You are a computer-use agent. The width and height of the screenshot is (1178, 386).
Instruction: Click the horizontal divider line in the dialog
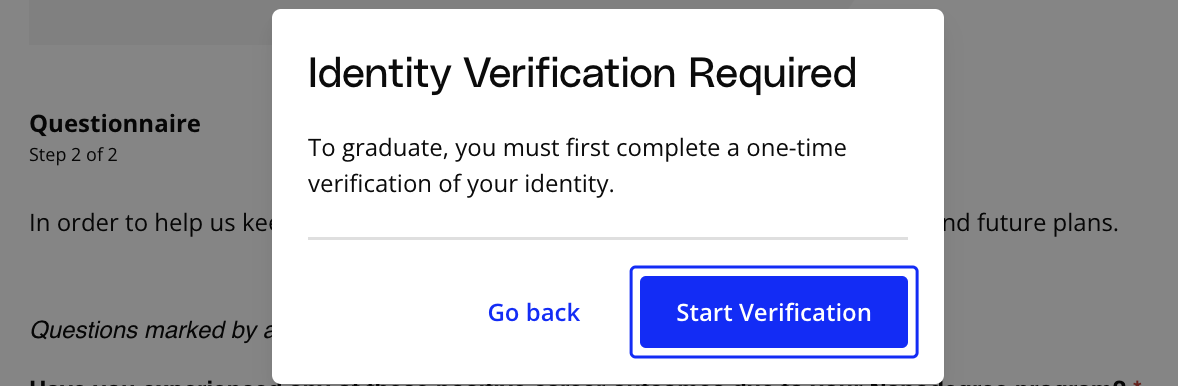click(x=608, y=238)
